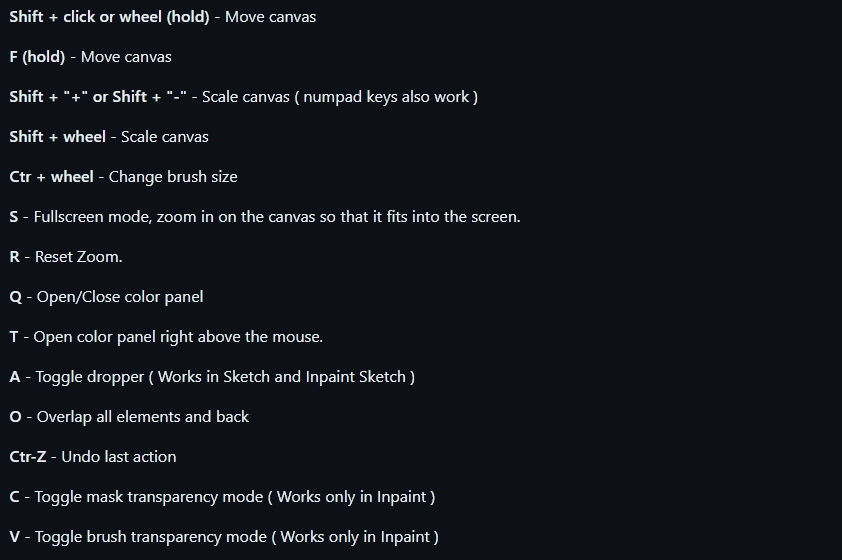
Task: Click the "Fullscreen mode" description line
Action: point(277,217)
